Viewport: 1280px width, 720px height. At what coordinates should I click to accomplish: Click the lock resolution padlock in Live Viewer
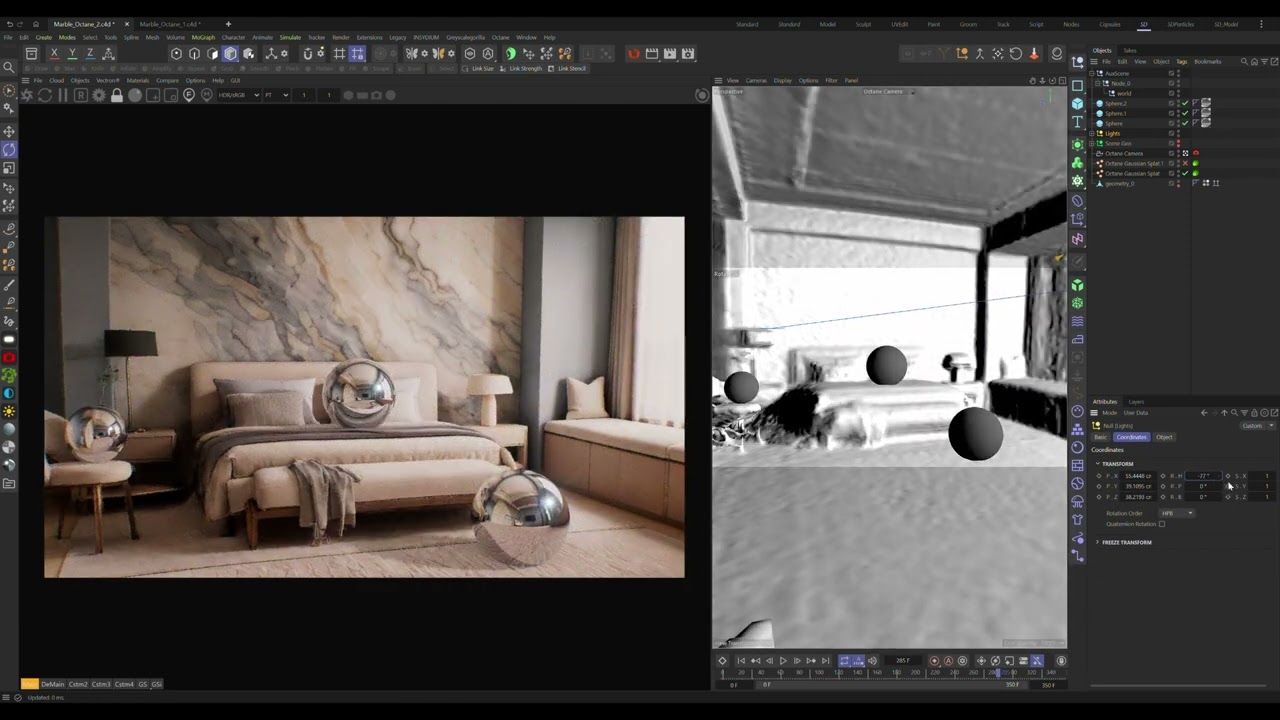(117, 95)
